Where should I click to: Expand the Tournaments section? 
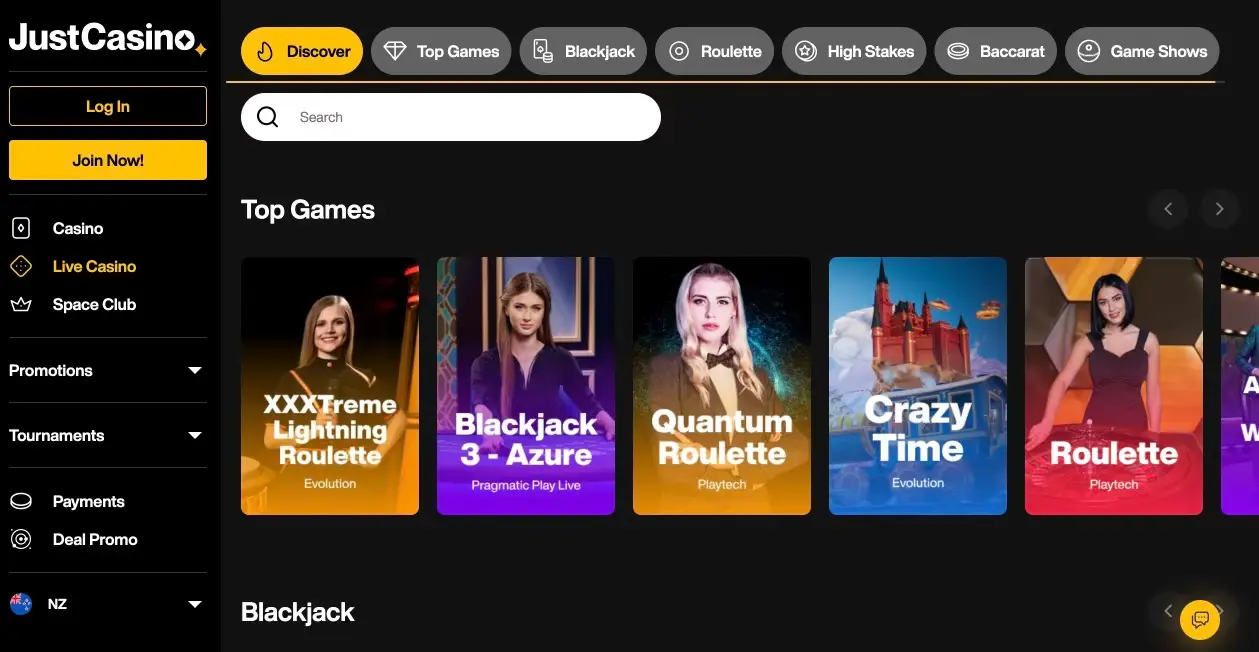coord(107,435)
